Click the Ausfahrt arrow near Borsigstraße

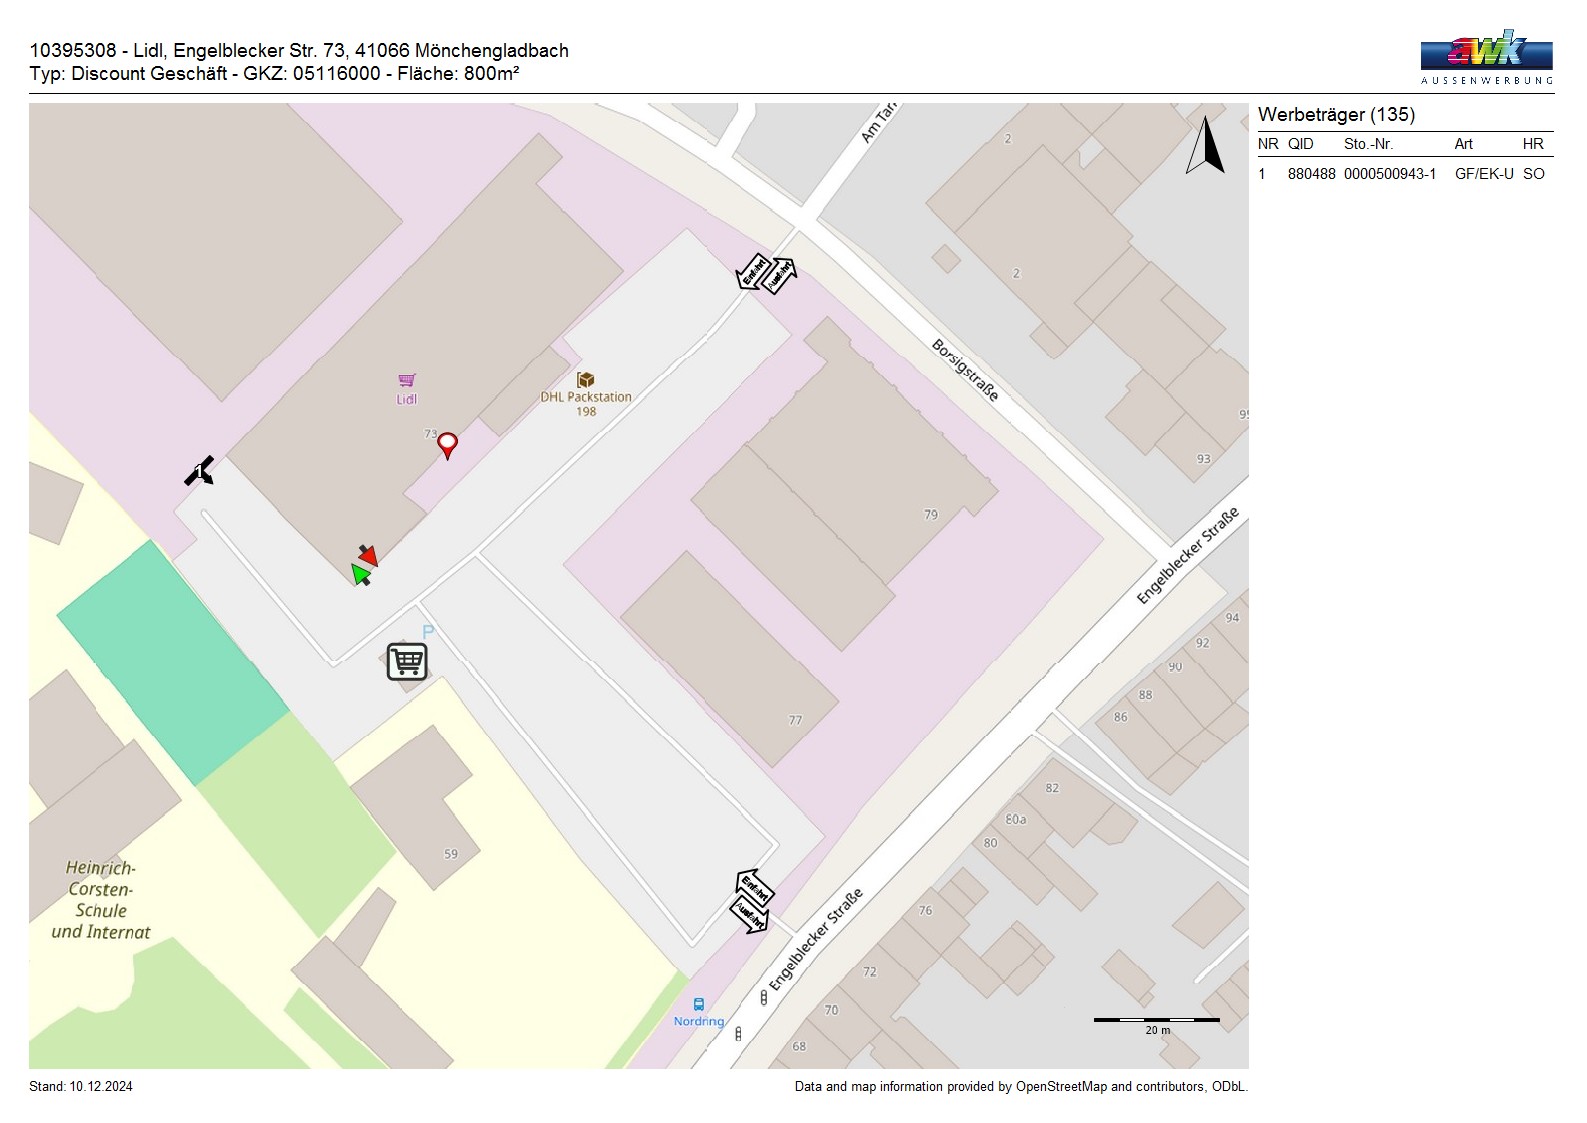(780, 275)
